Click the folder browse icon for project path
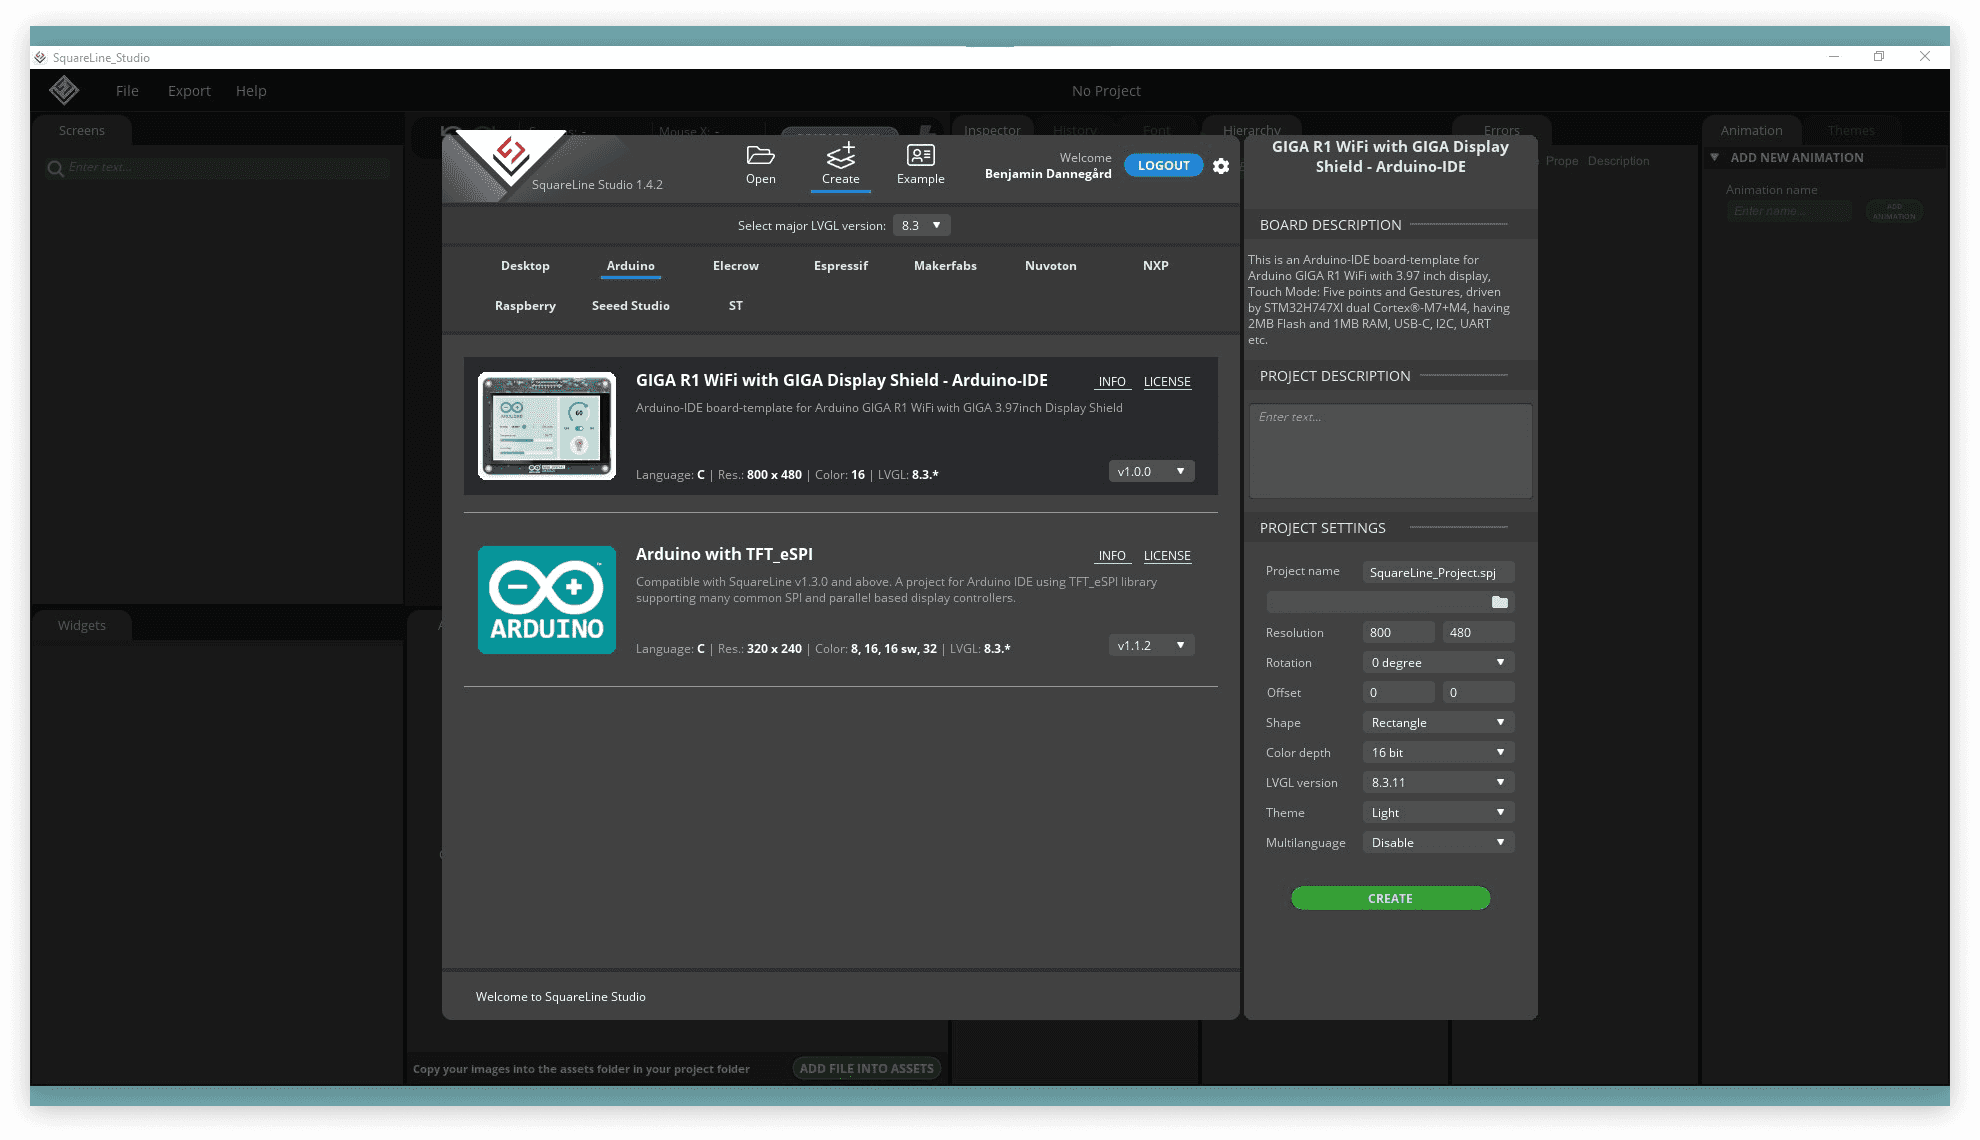 (x=1499, y=602)
